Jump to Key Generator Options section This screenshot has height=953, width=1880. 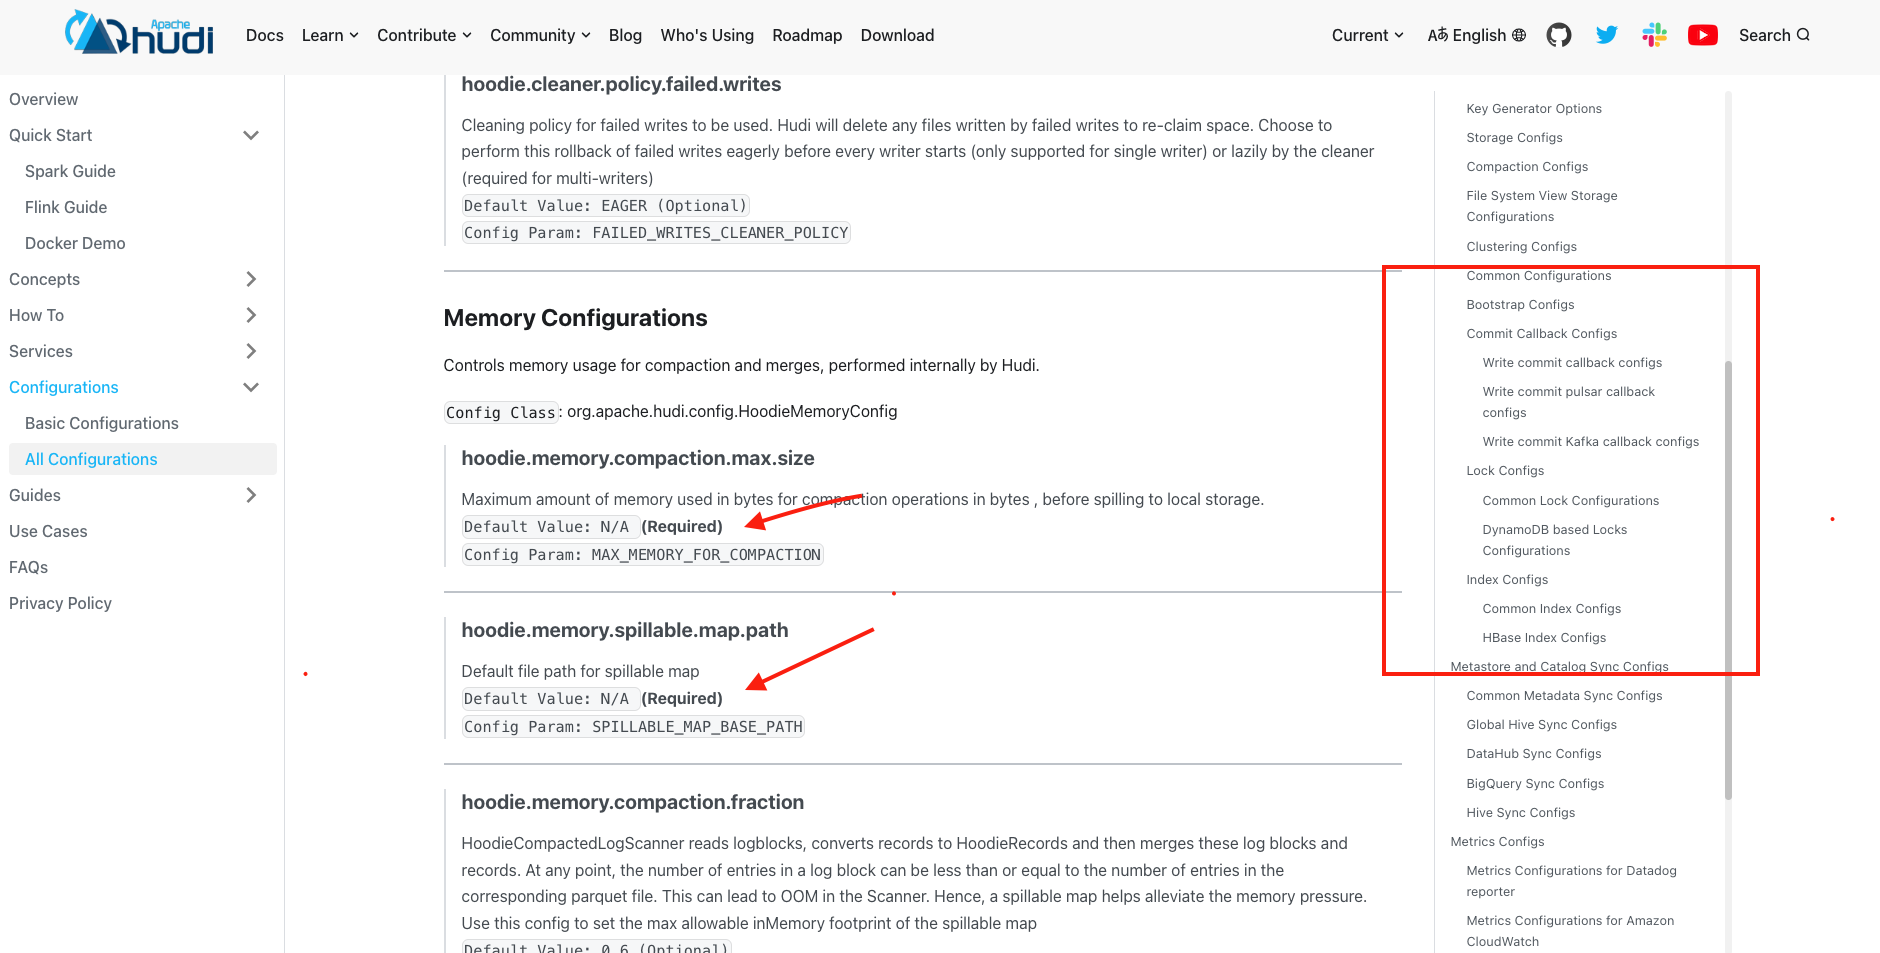pyautogui.click(x=1534, y=108)
